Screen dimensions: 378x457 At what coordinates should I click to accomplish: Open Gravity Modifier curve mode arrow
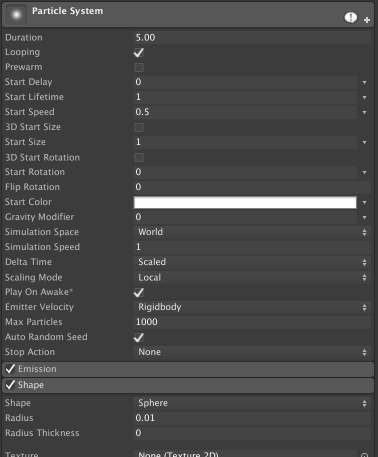364,217
